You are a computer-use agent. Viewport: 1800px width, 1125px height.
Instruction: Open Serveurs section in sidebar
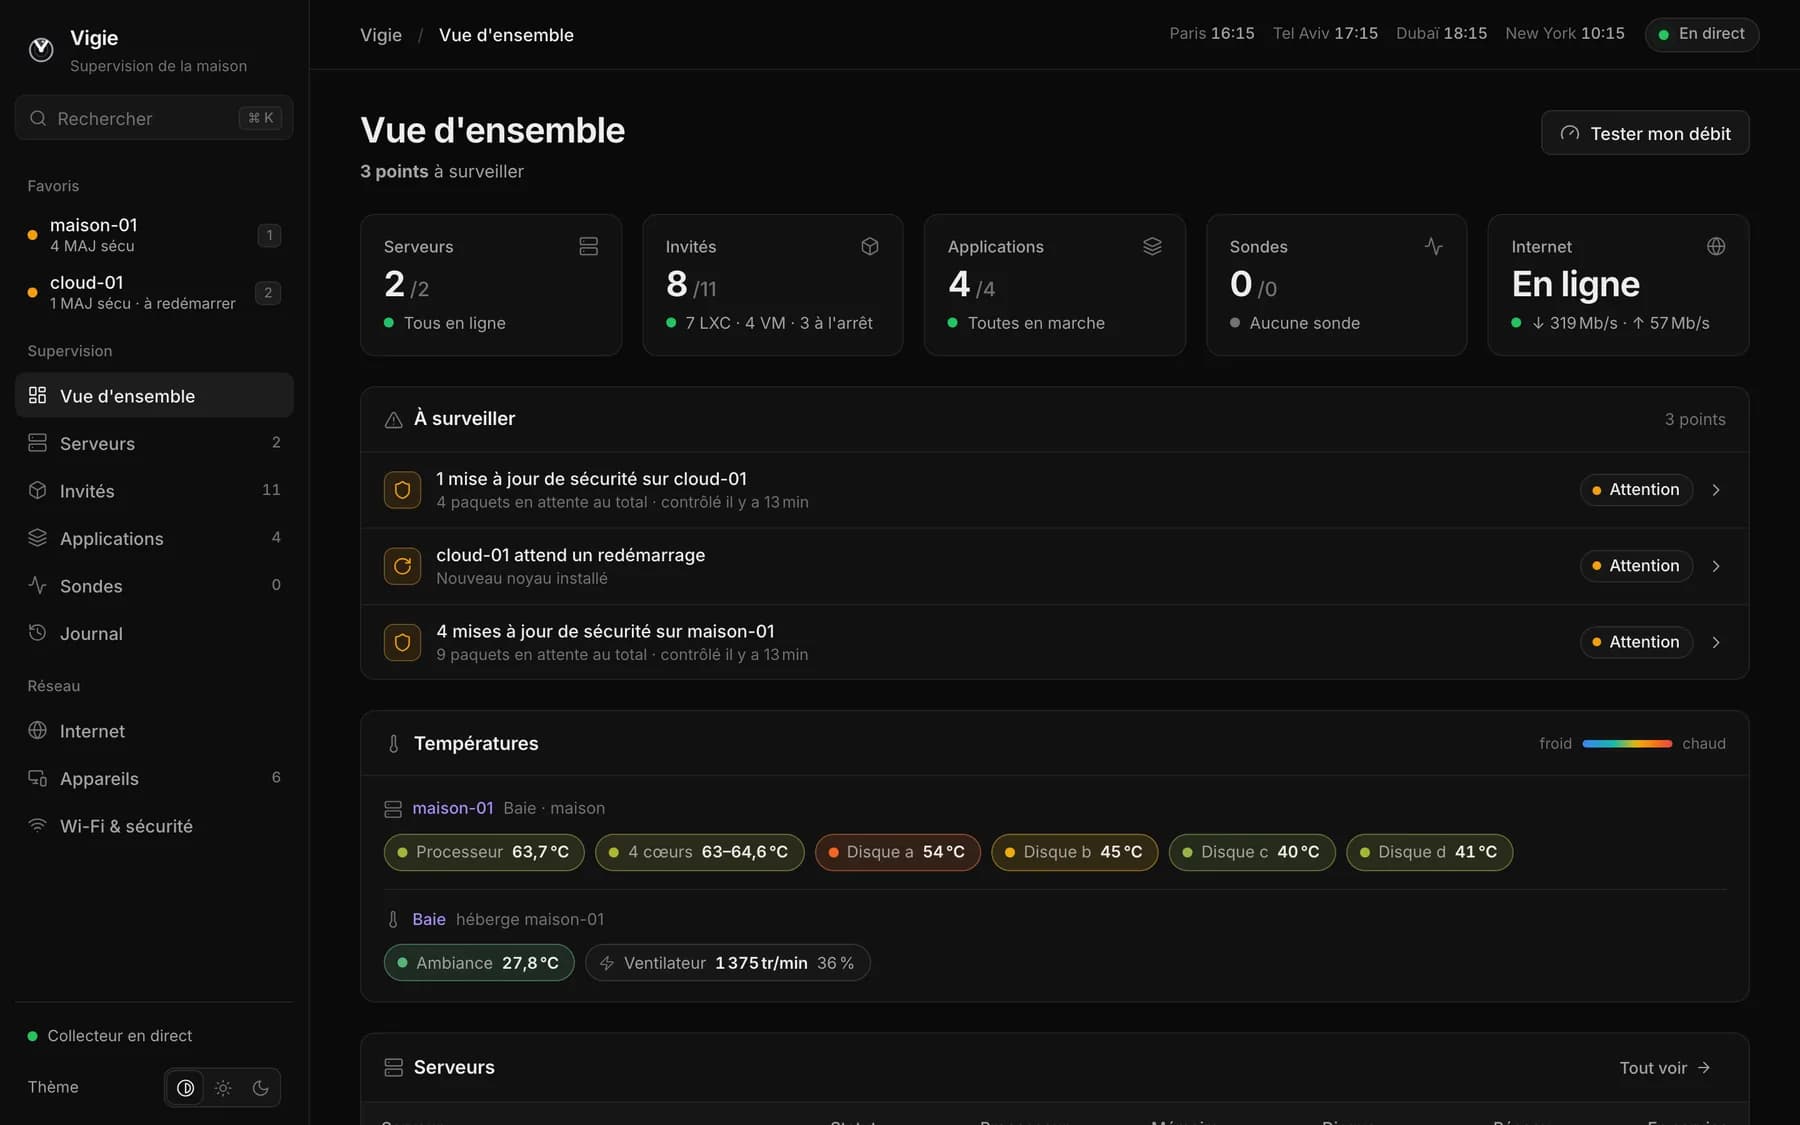tap(154, 443)
